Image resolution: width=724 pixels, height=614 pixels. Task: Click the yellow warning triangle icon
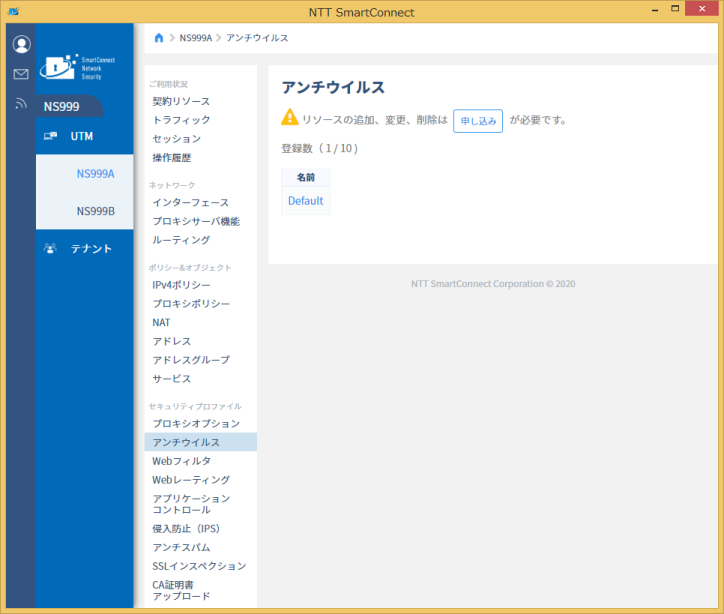click(290, 117)
